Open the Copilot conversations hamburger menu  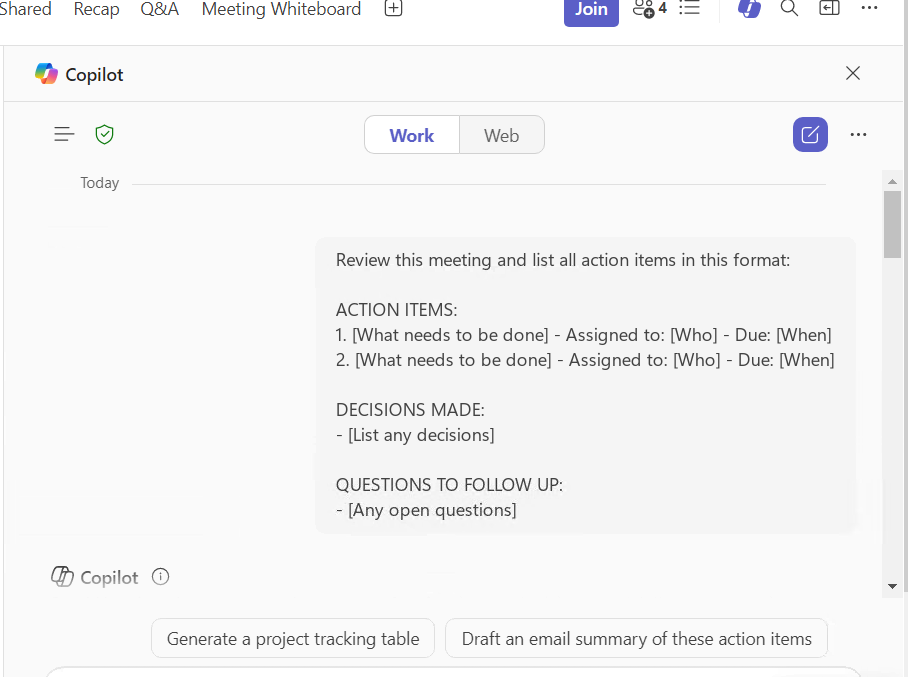(64, 134)
